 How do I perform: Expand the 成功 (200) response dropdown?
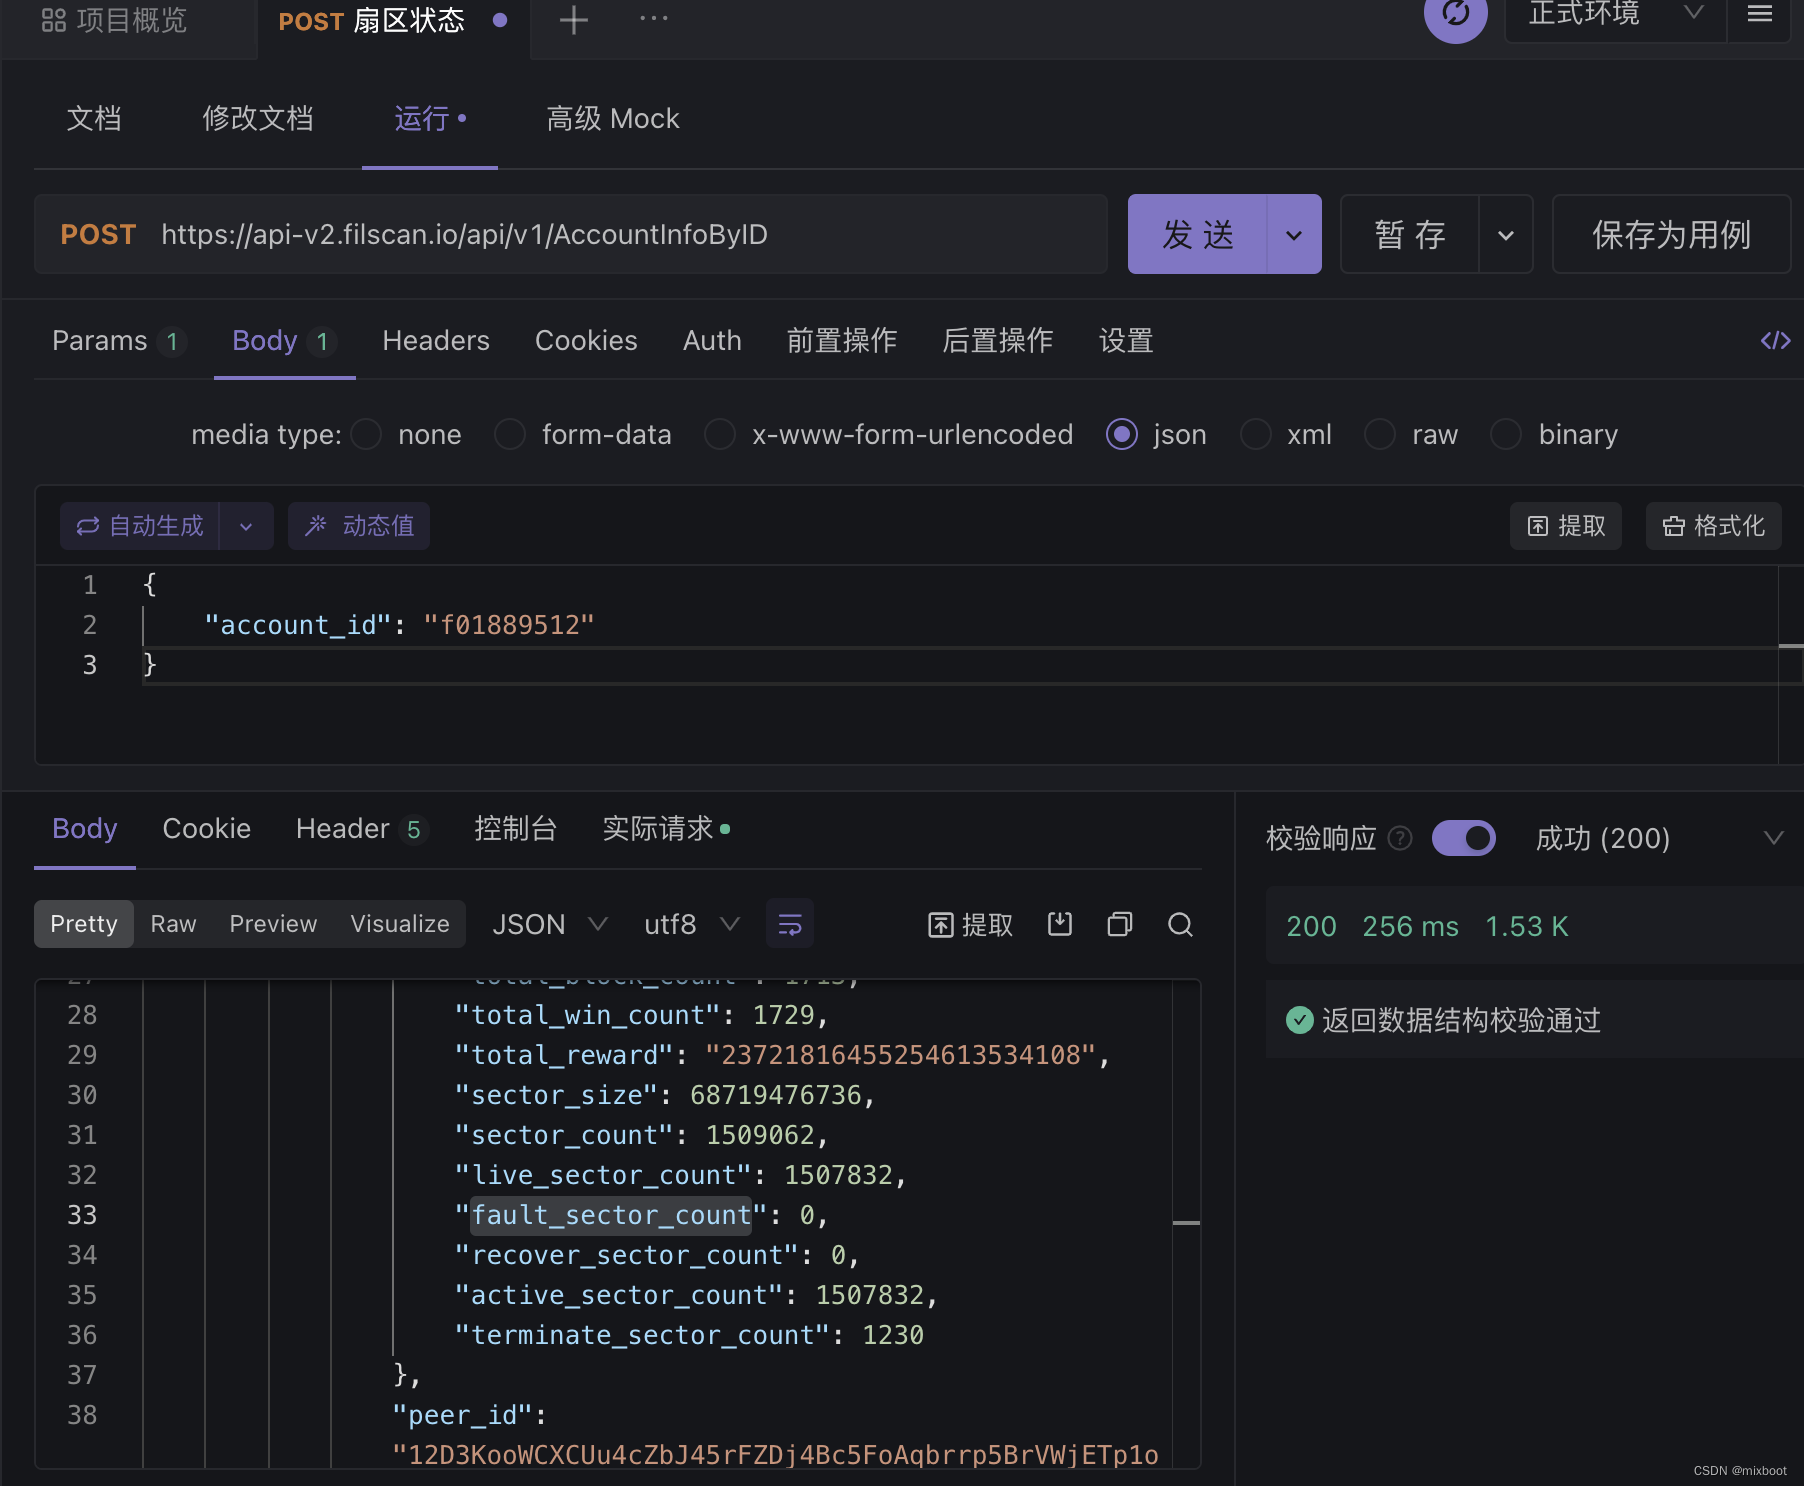[x=1773, y=838]
